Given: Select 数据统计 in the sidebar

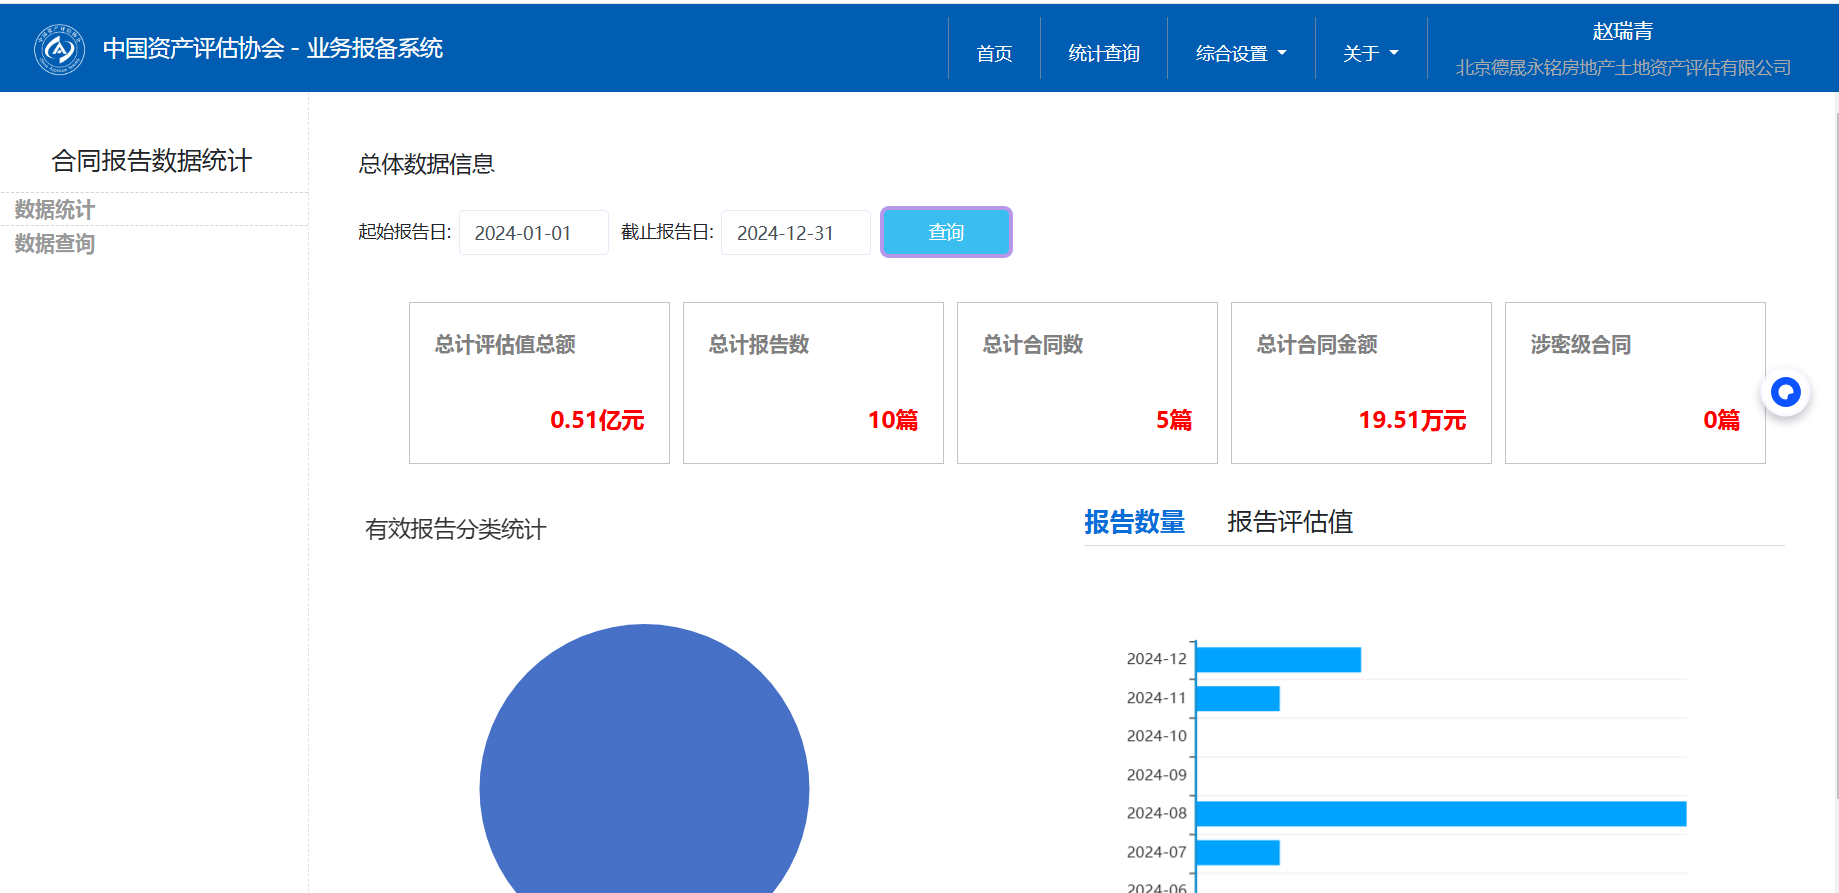Looking at the screenshot, I should (x=55, y=210).
